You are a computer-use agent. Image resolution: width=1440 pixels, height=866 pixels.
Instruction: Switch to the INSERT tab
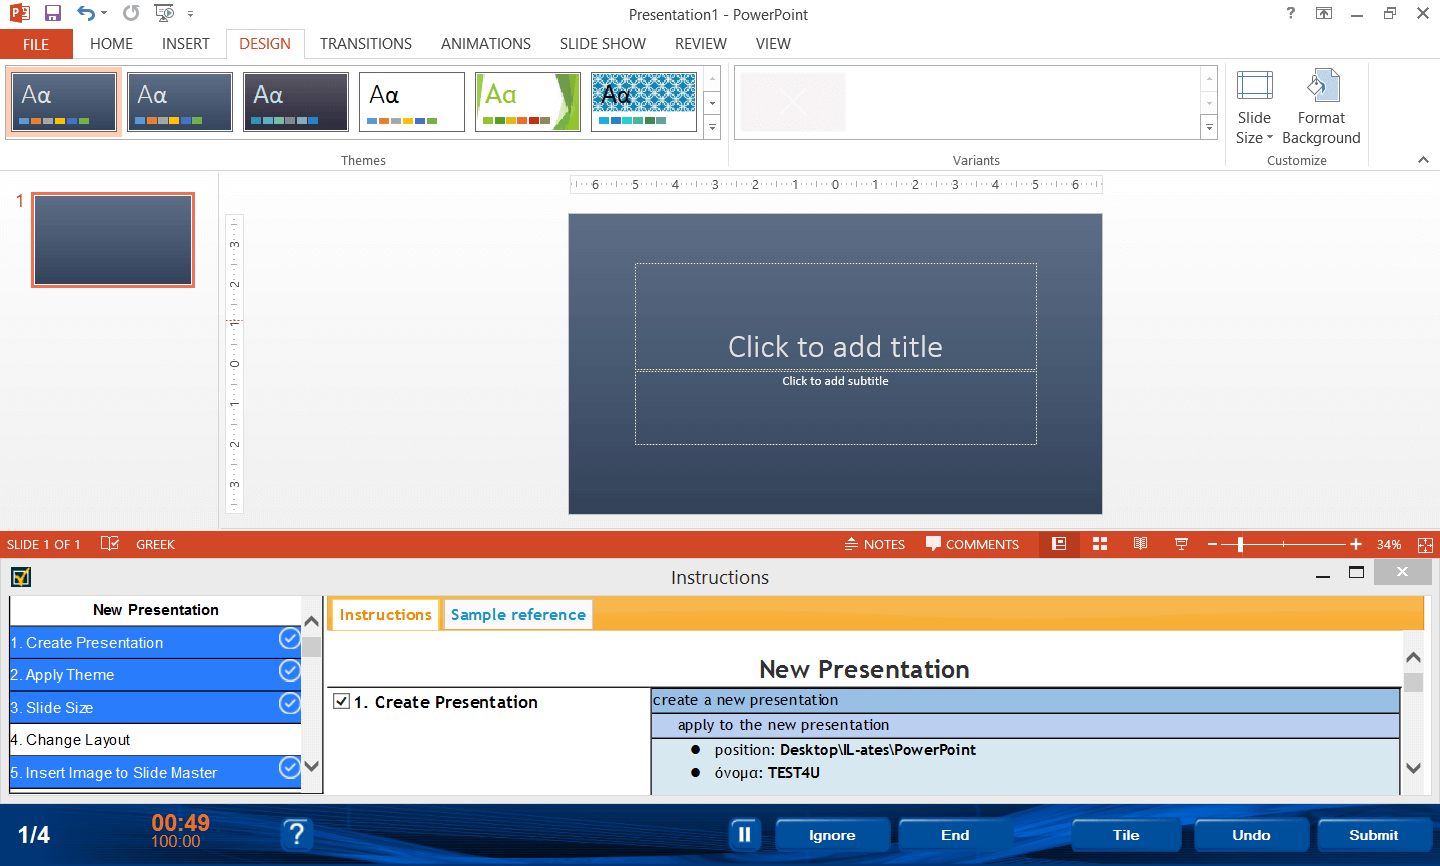pos(186,44)
